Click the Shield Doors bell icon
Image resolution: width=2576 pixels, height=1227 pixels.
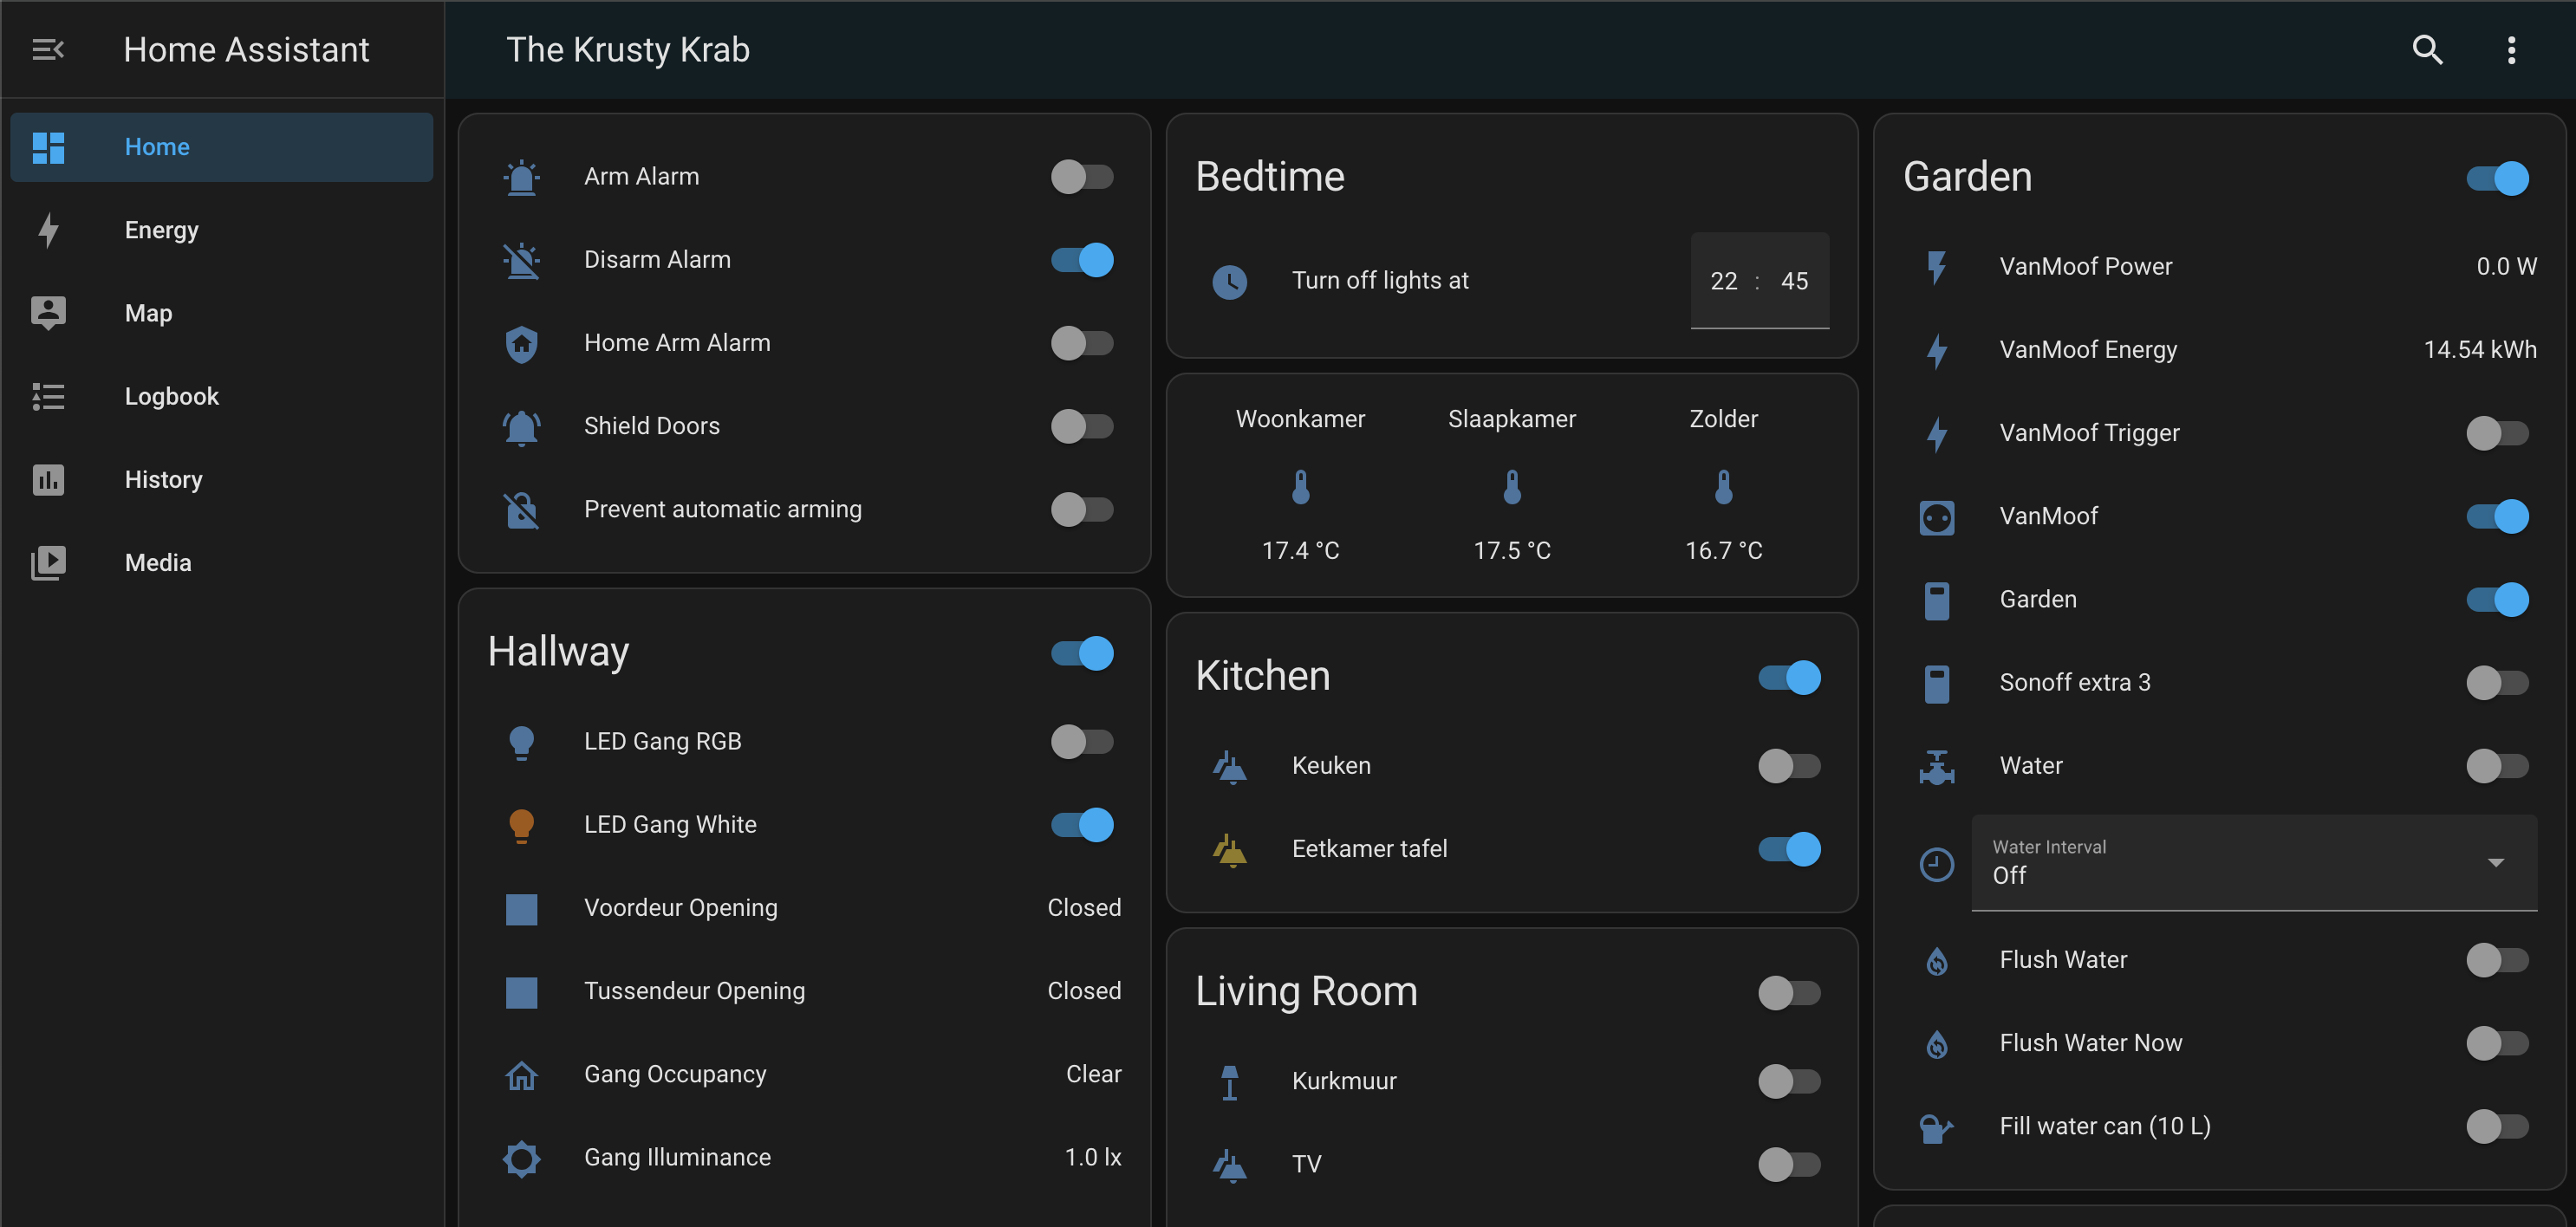point(521,426)
